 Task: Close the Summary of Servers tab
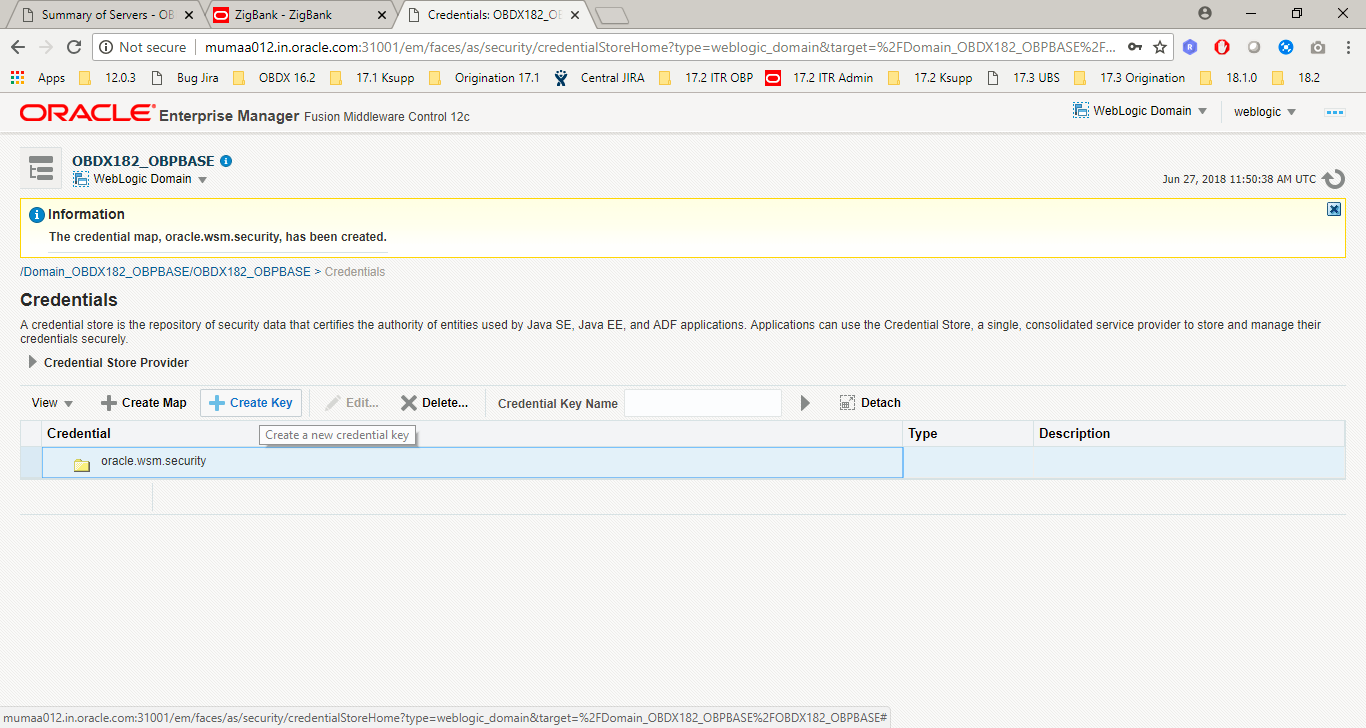coord(189,15)
